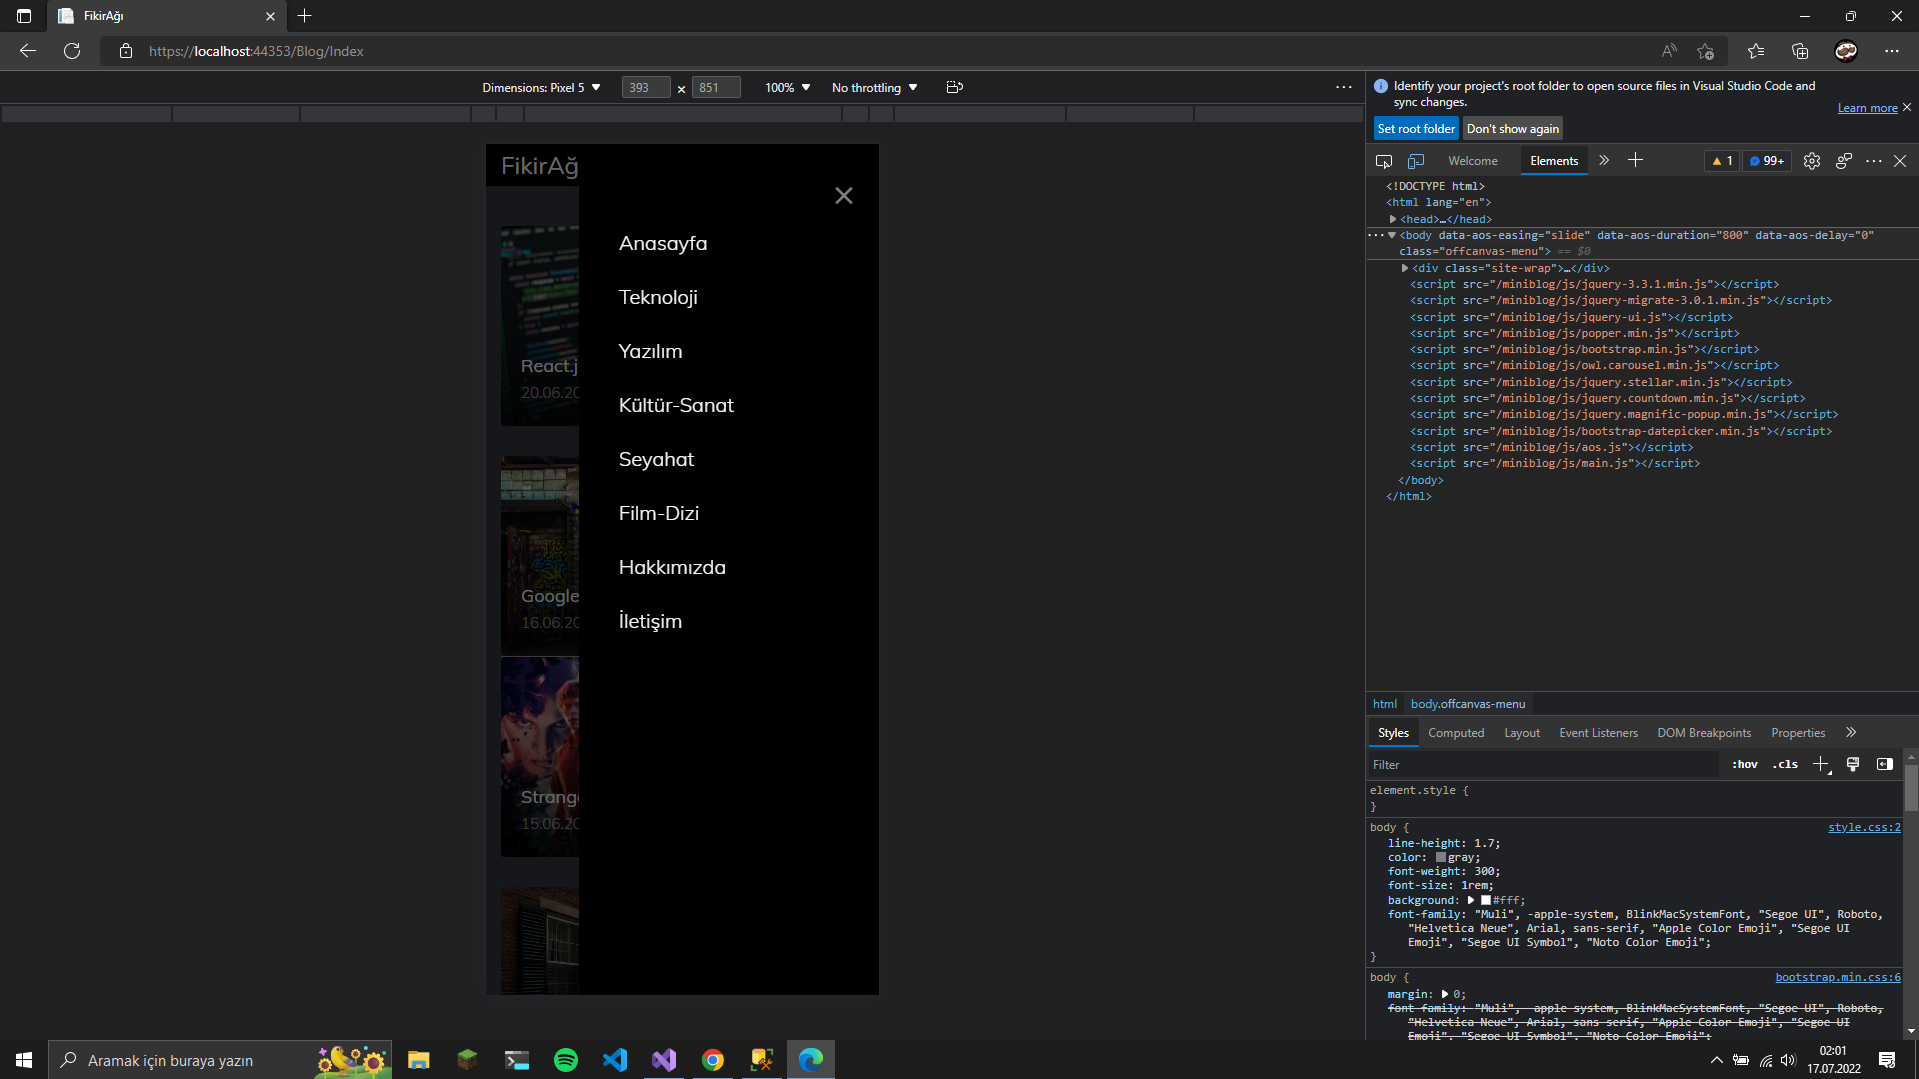This screenshot has width=1919, height=1079.
Task: Click the Styles Filter input field
Action: (1543, 765)
